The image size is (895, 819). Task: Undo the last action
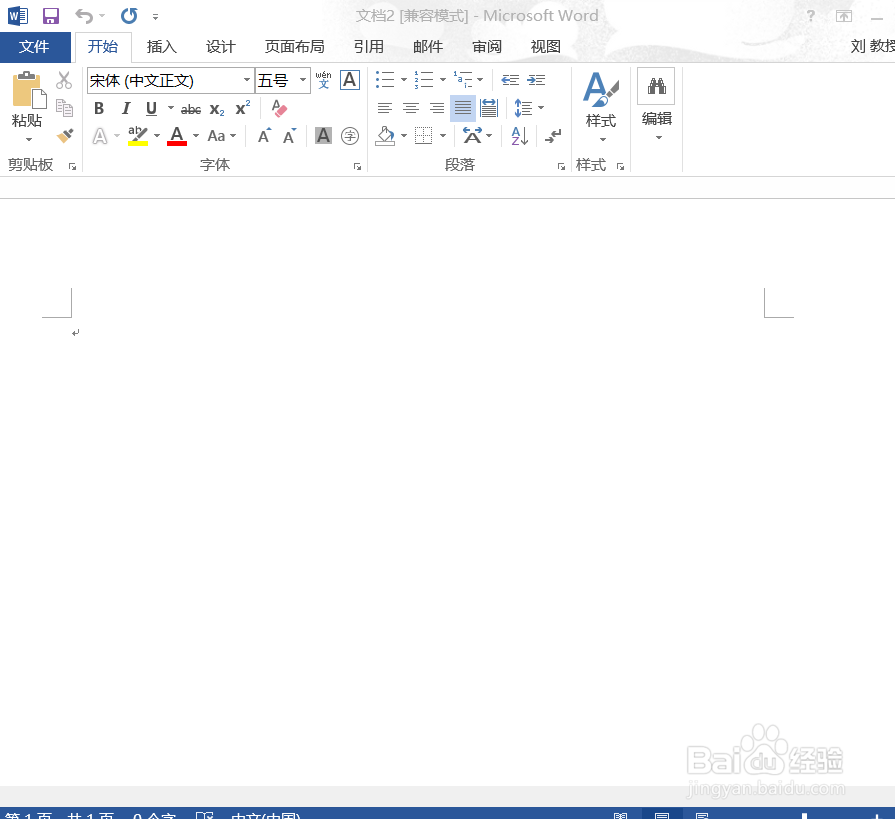(84, 16)
